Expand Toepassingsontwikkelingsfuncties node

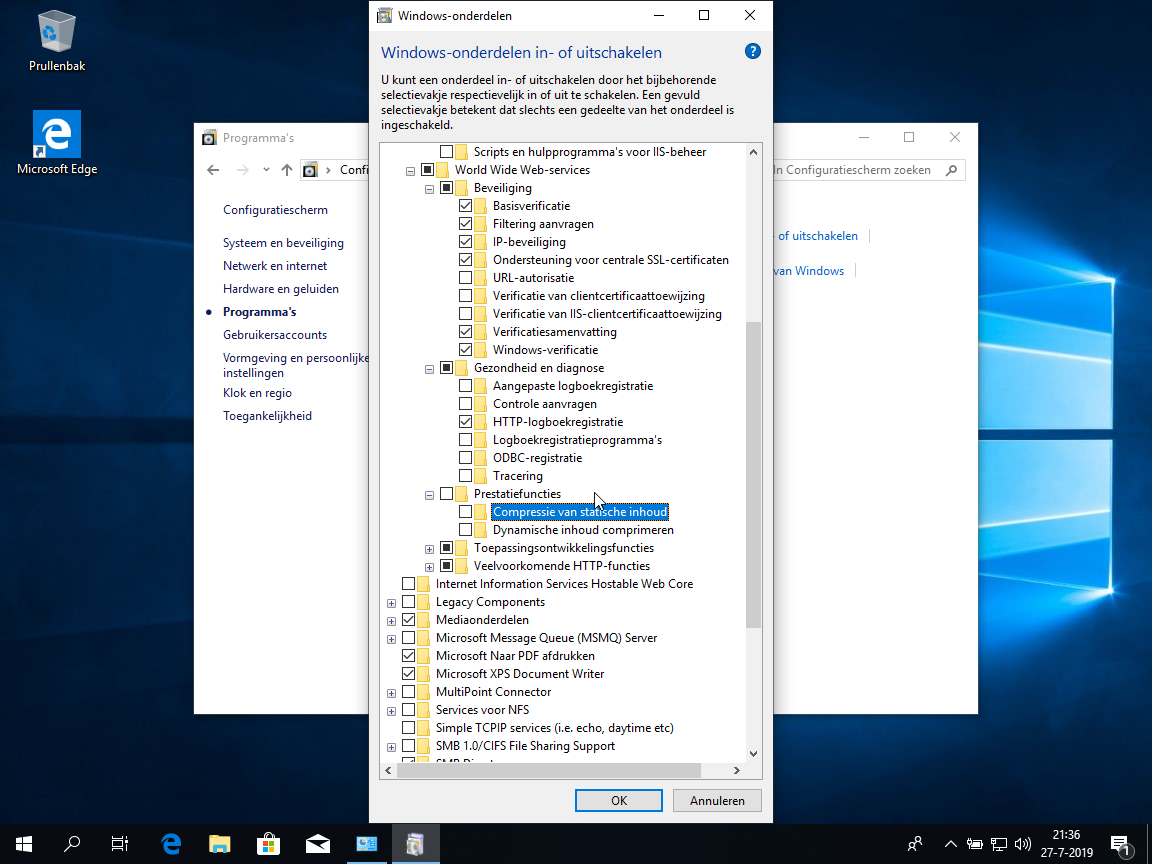[429, 549]
